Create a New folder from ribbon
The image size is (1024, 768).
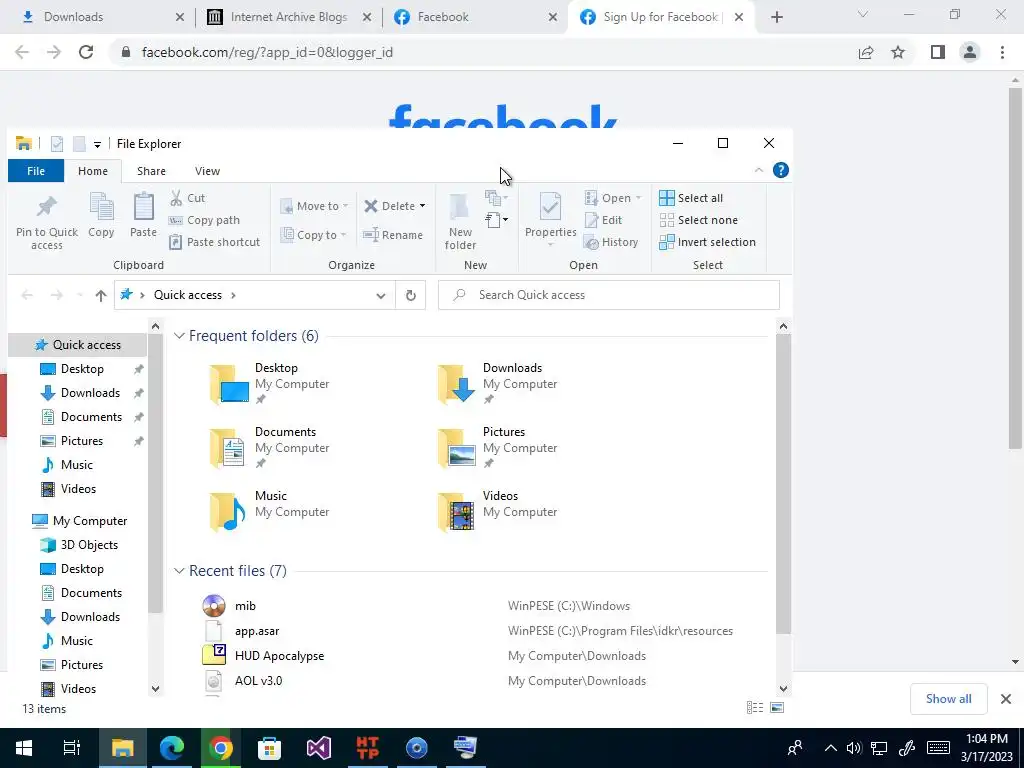(460, 222)
